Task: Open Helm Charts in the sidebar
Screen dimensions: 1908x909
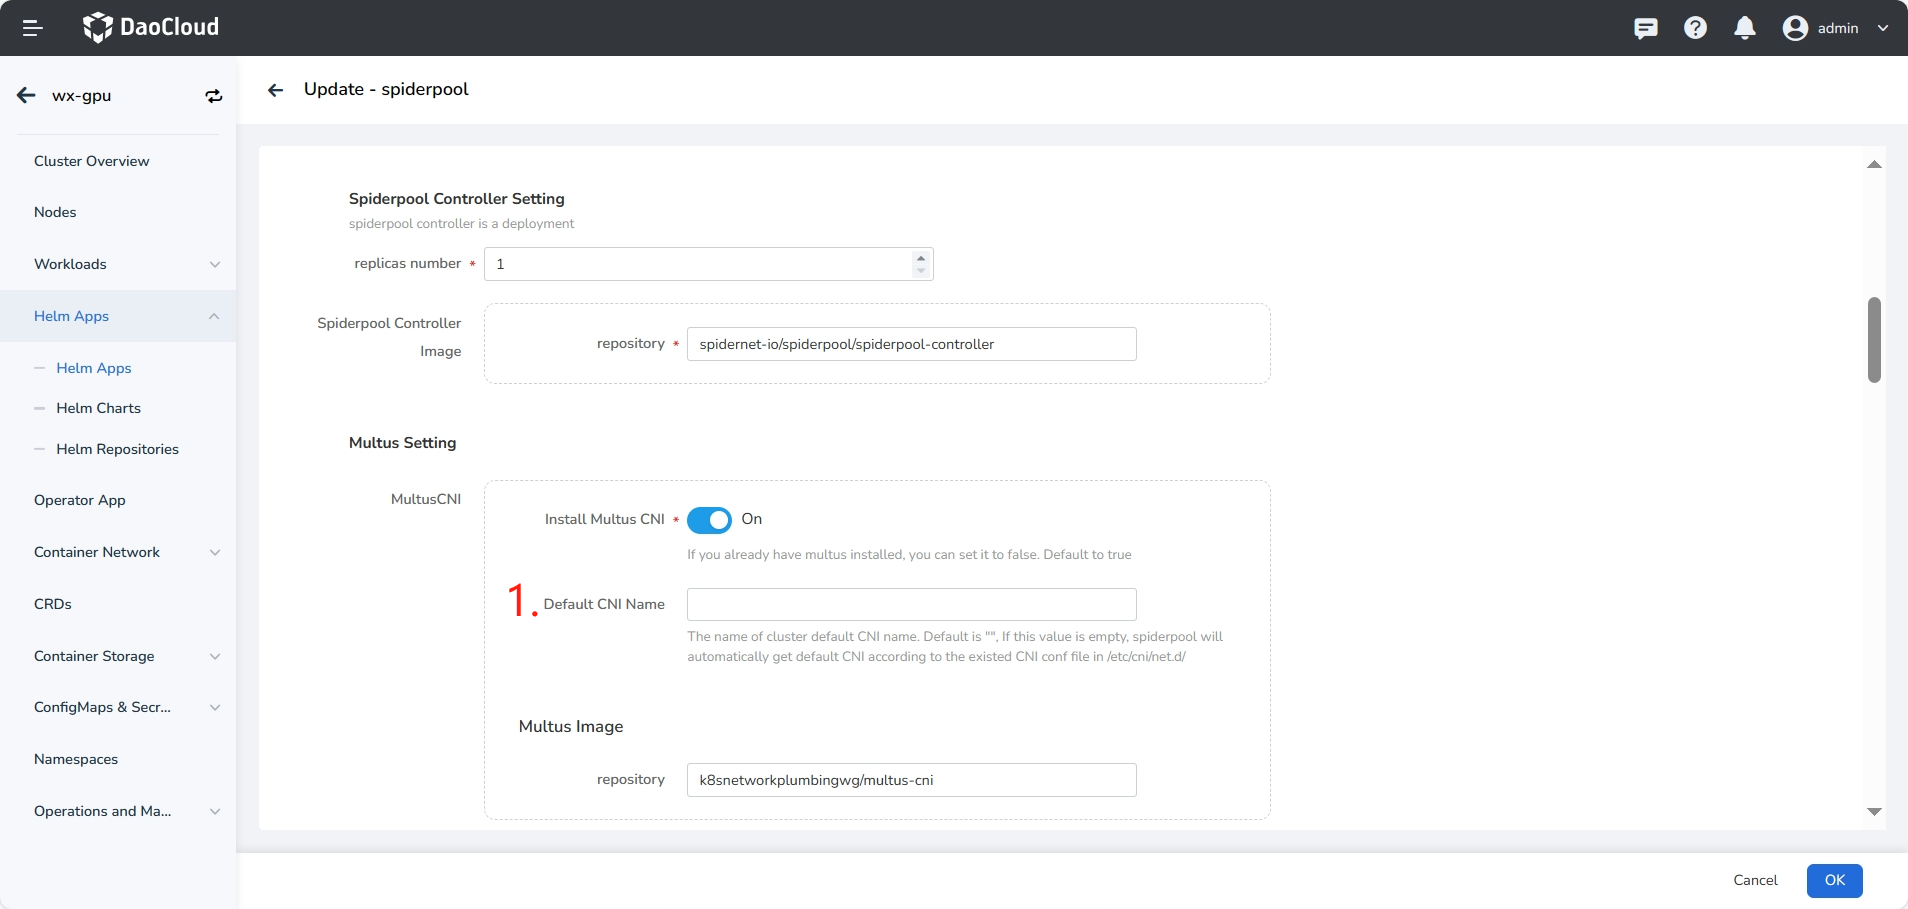Action: [x=98, y=408]
